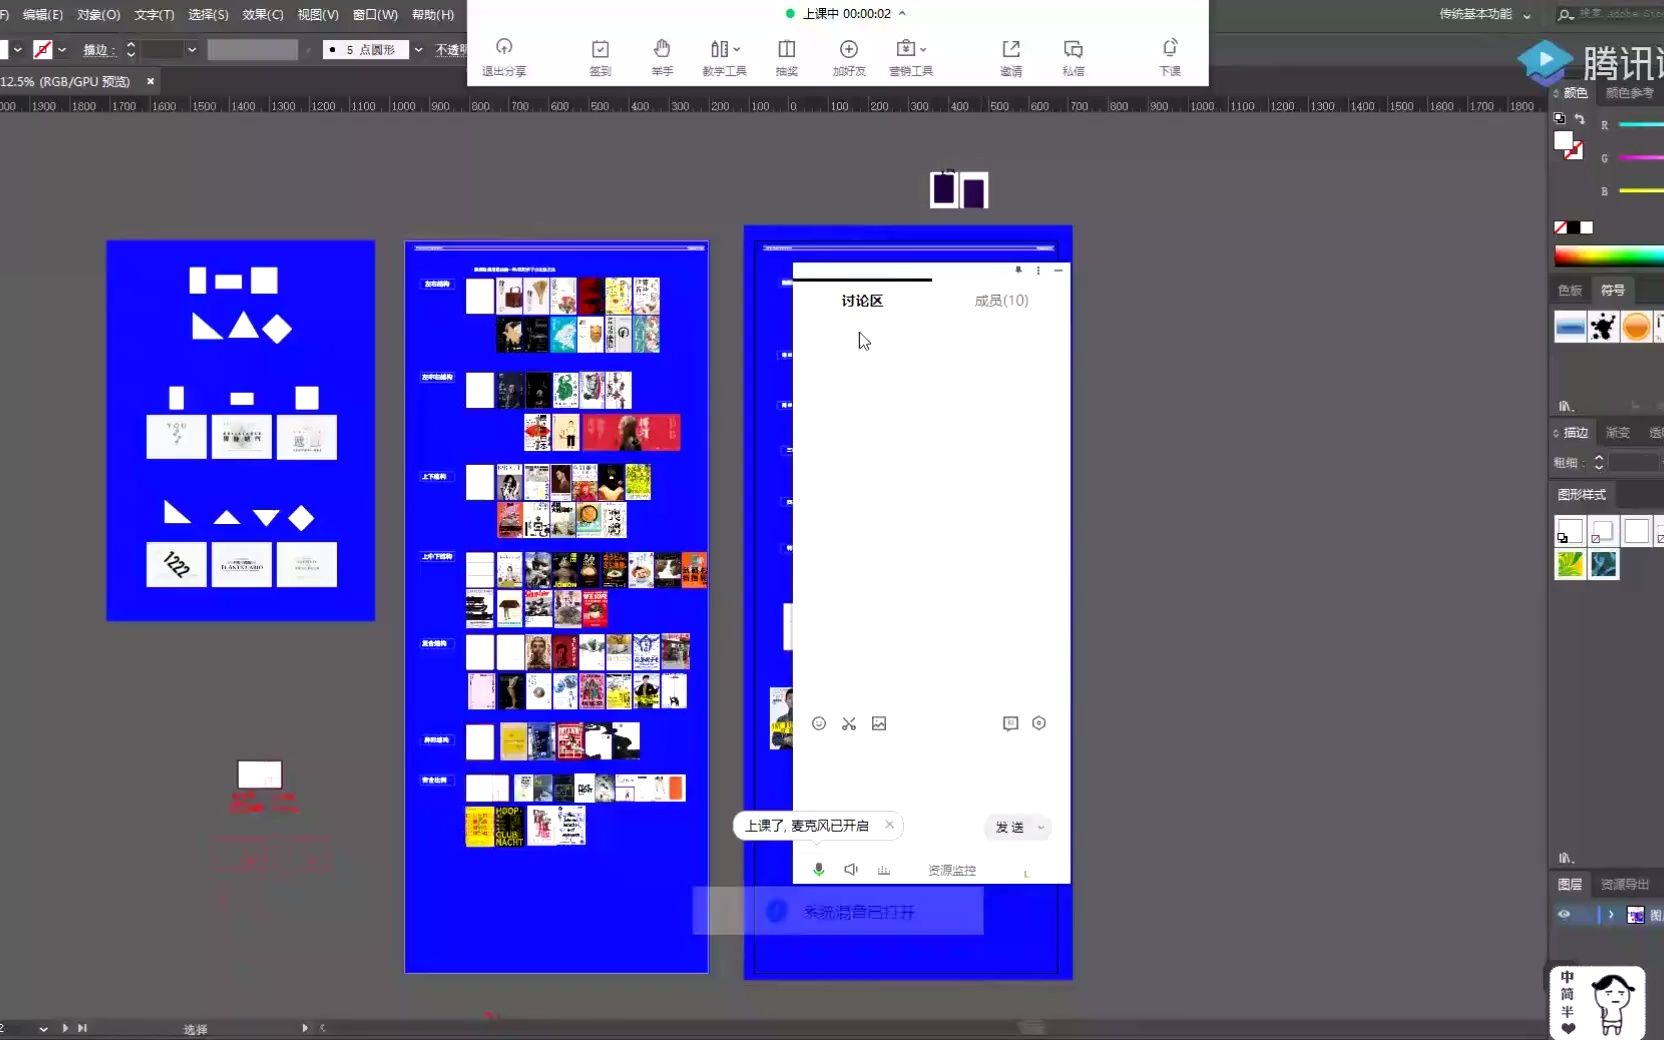
Task: Click the 邀请 invite icon
Action: [1011, 49]
